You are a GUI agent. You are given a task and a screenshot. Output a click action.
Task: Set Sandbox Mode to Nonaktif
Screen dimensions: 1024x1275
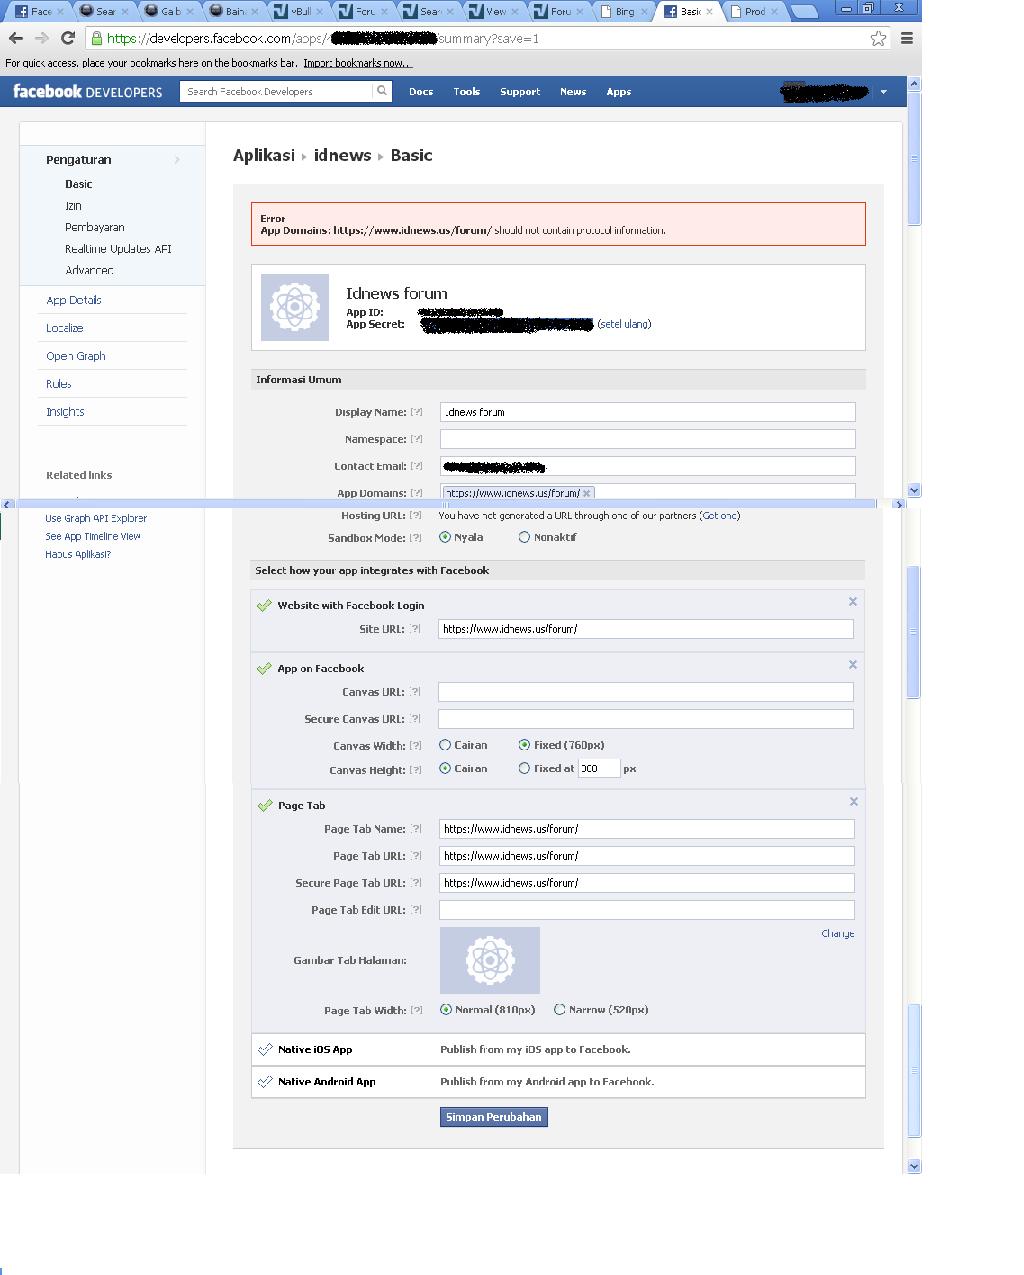pyautogui.click(x=524, y=538)
